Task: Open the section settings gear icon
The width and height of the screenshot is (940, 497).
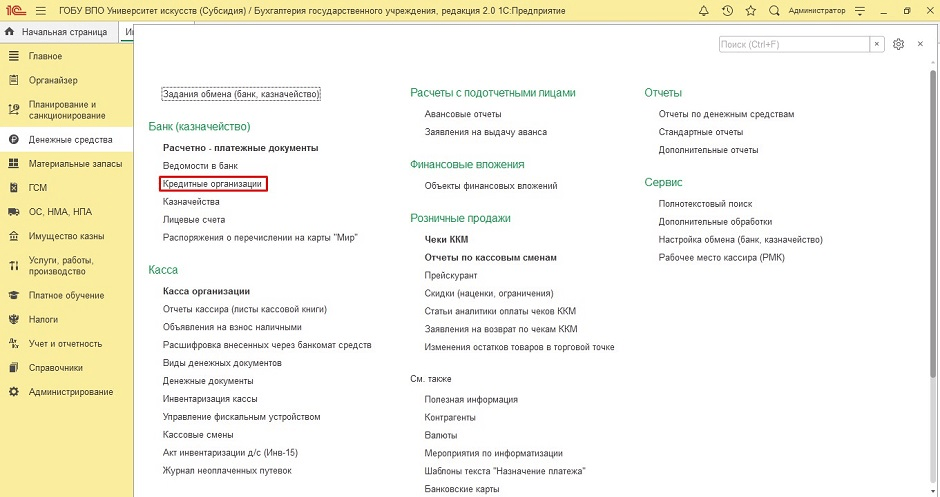Action: 898,45
